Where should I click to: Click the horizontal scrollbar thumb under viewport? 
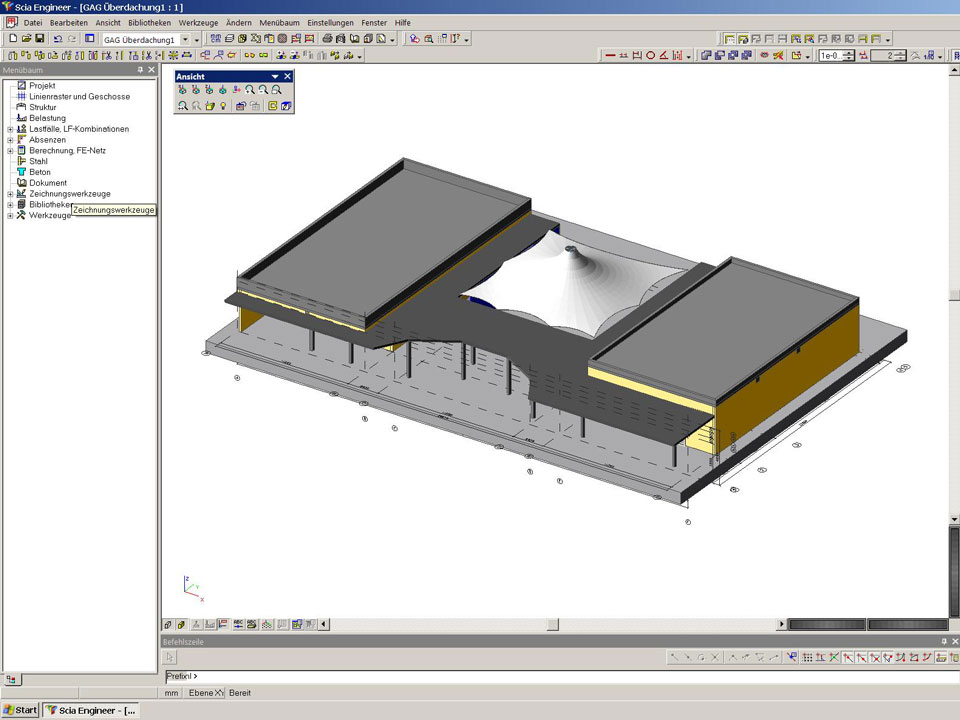tap(553, 625)
